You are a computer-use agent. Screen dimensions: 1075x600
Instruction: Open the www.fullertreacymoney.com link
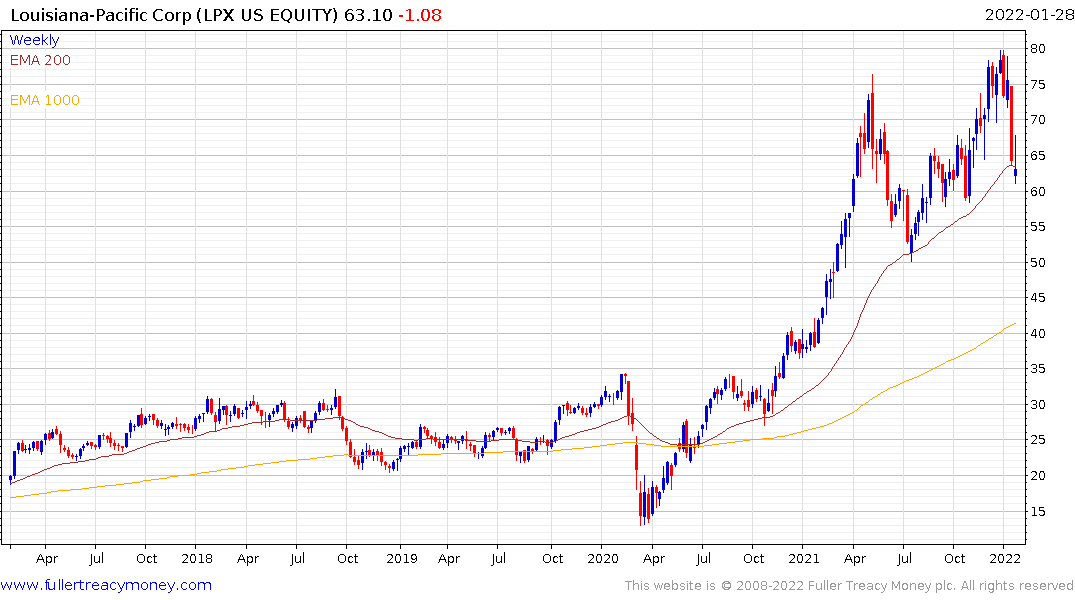pos(106,585)
